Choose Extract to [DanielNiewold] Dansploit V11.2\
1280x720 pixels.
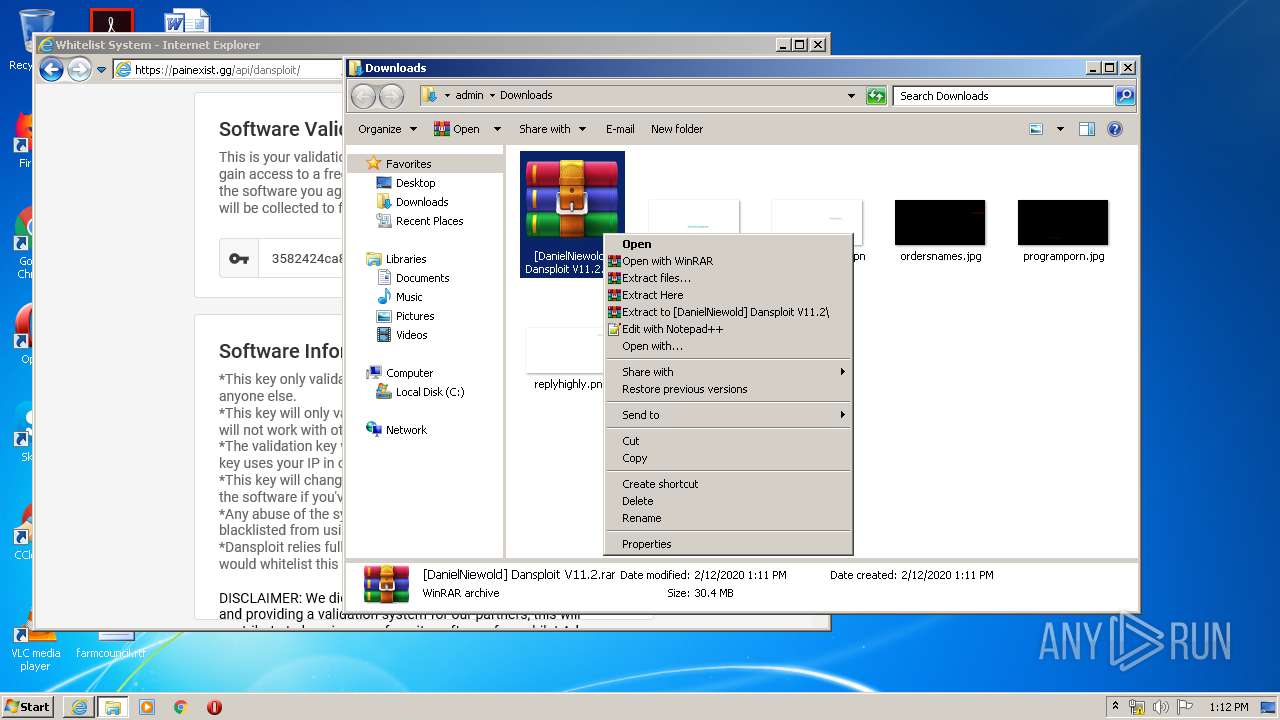tap(728, 312)
